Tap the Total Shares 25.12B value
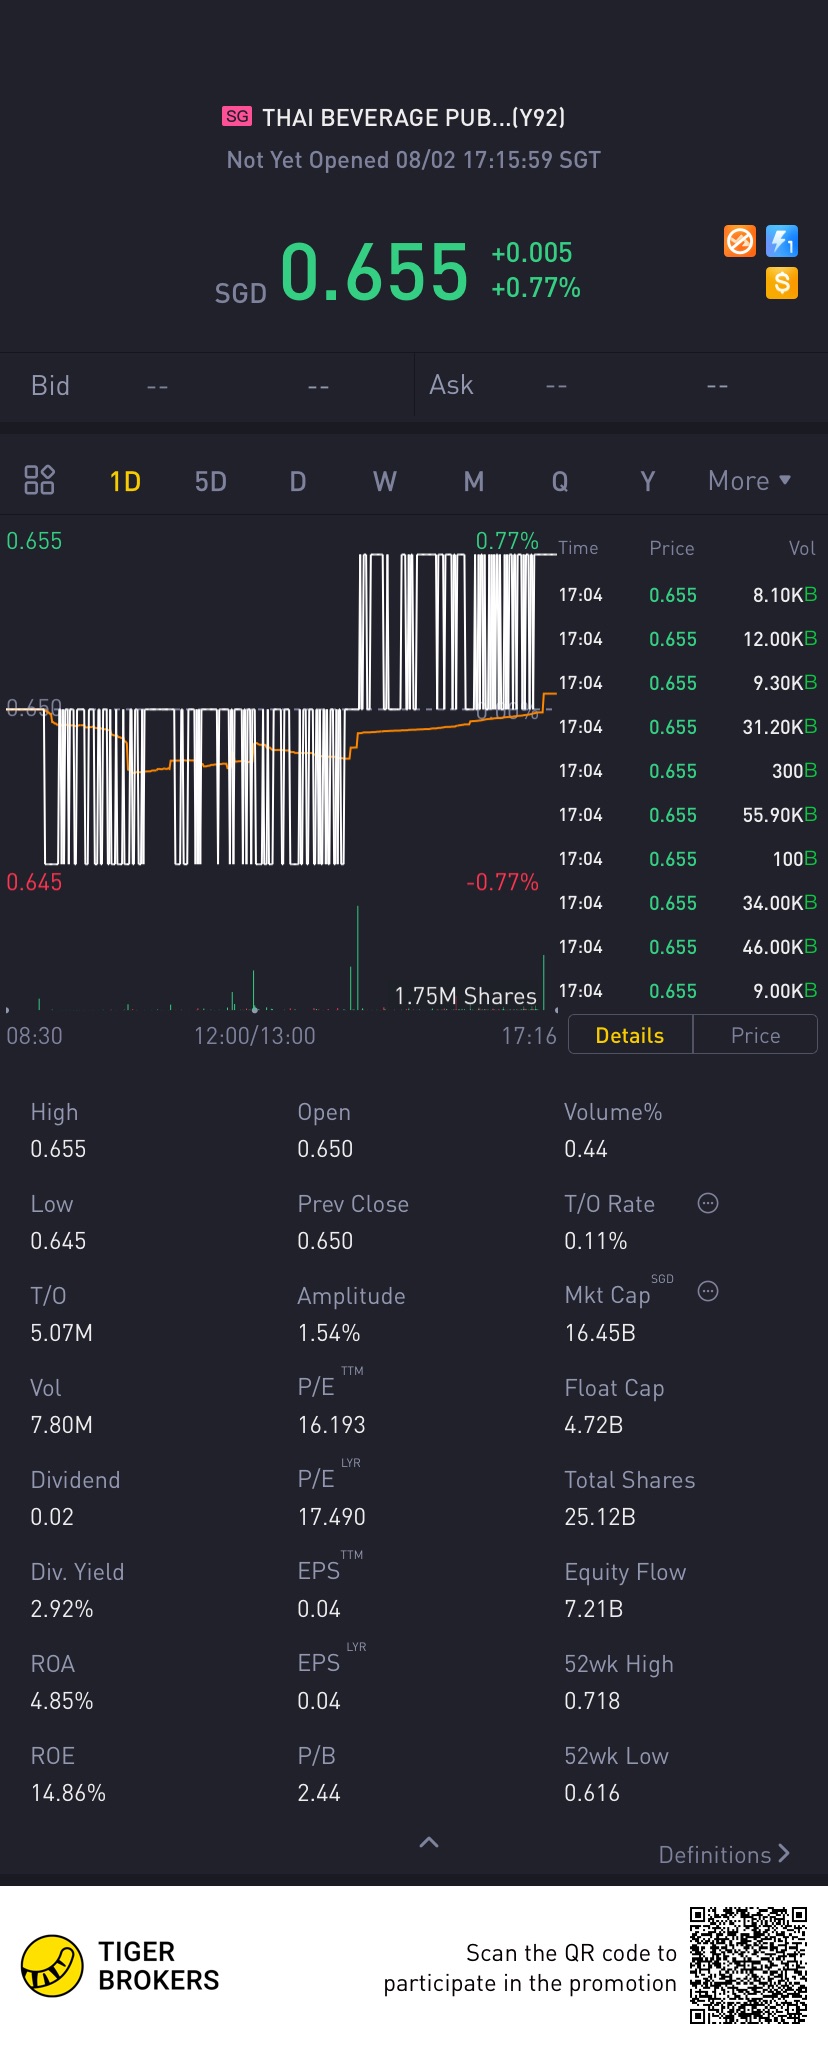 click(600, 1517)
